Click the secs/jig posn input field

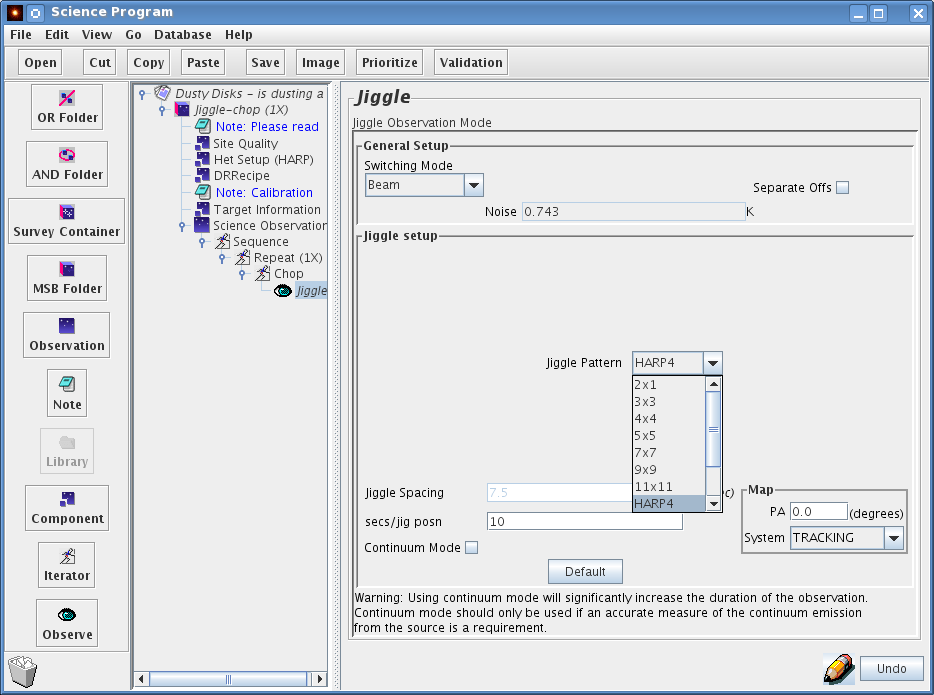click(584, 522)
